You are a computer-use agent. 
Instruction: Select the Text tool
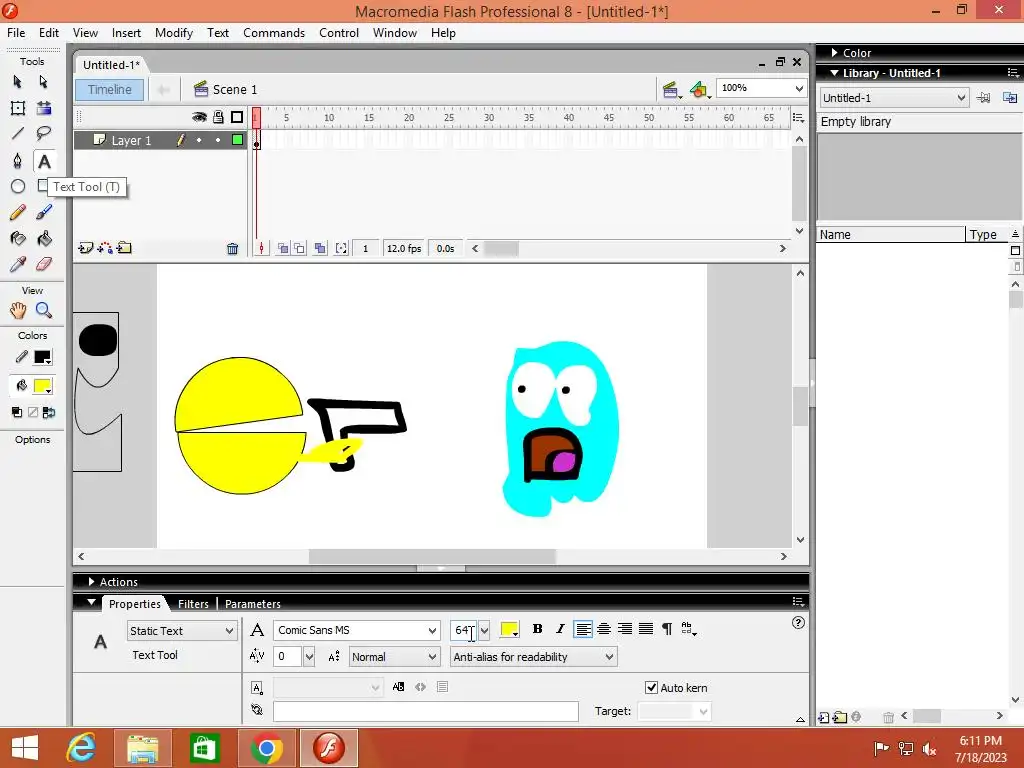(44, 161)
